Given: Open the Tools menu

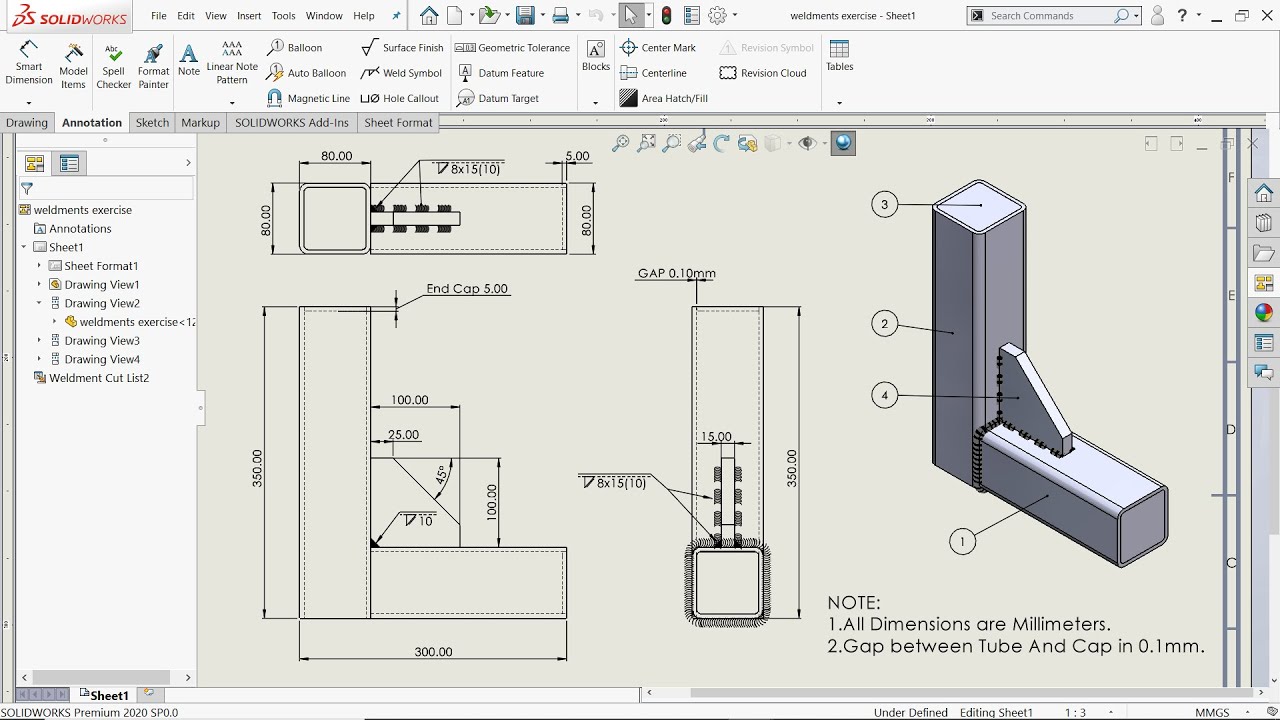Looking at the screenshot, I should point(284,16).
